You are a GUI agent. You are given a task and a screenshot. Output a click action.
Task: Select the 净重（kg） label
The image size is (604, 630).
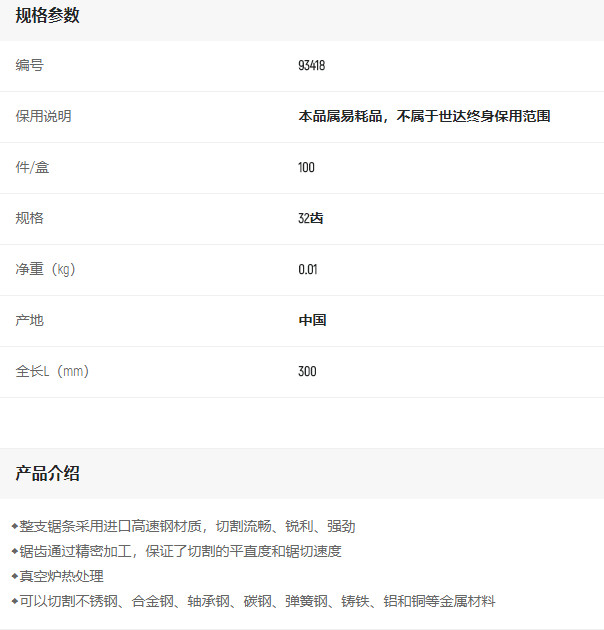(46, 270)
